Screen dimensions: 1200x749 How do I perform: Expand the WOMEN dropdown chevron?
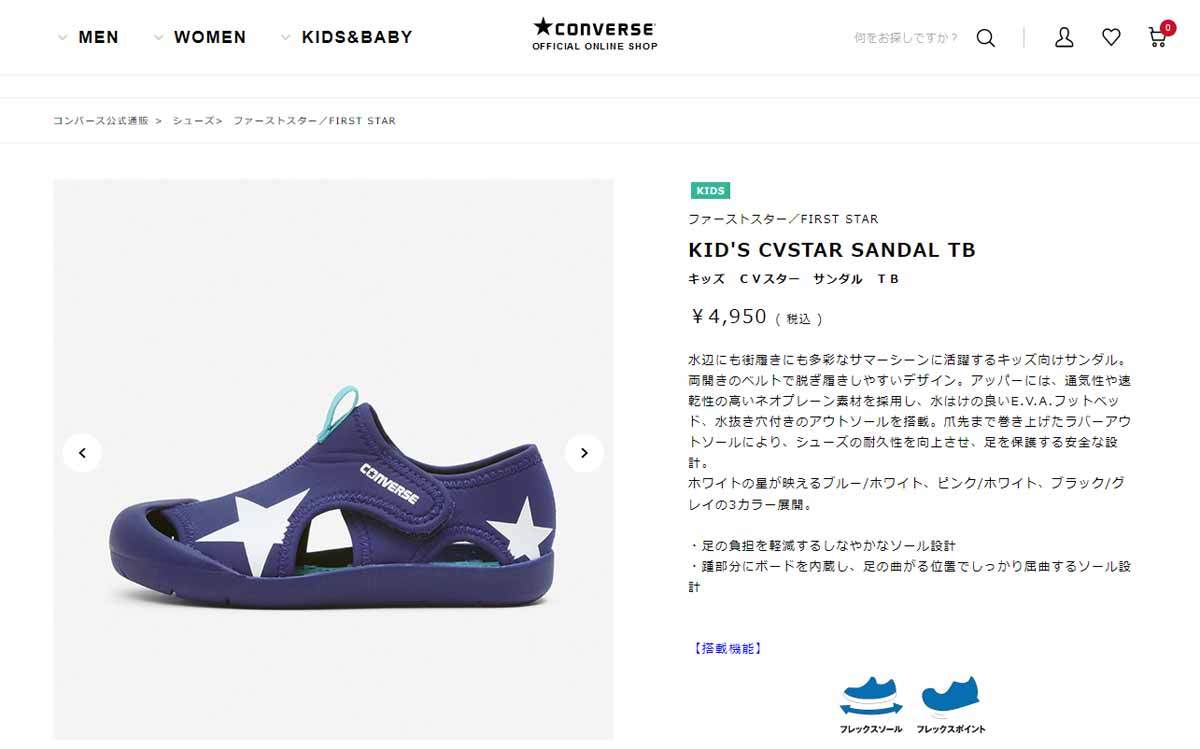pyautogui.click(x=158, y=38)
